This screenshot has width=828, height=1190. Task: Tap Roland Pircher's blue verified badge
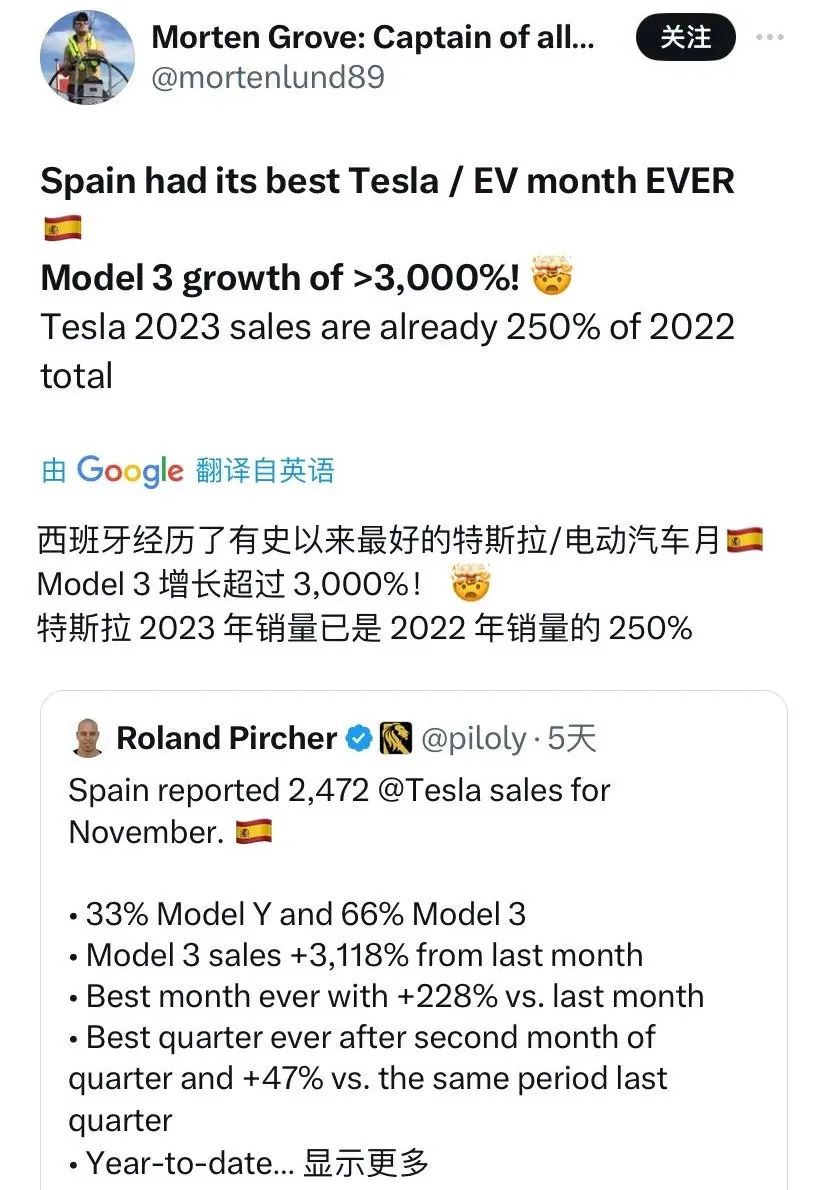point(358,738)
